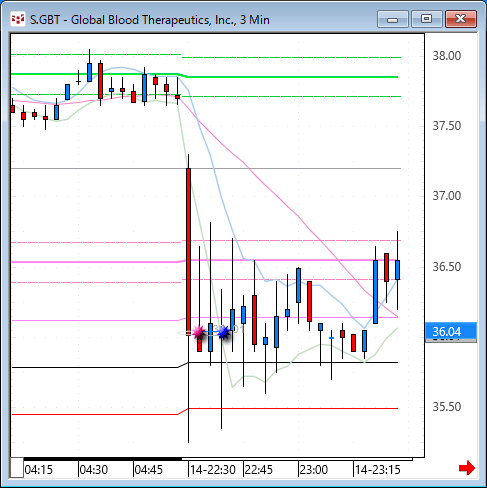Click the magenta starburst trade marker
The image size is (487, 488).
199,332
